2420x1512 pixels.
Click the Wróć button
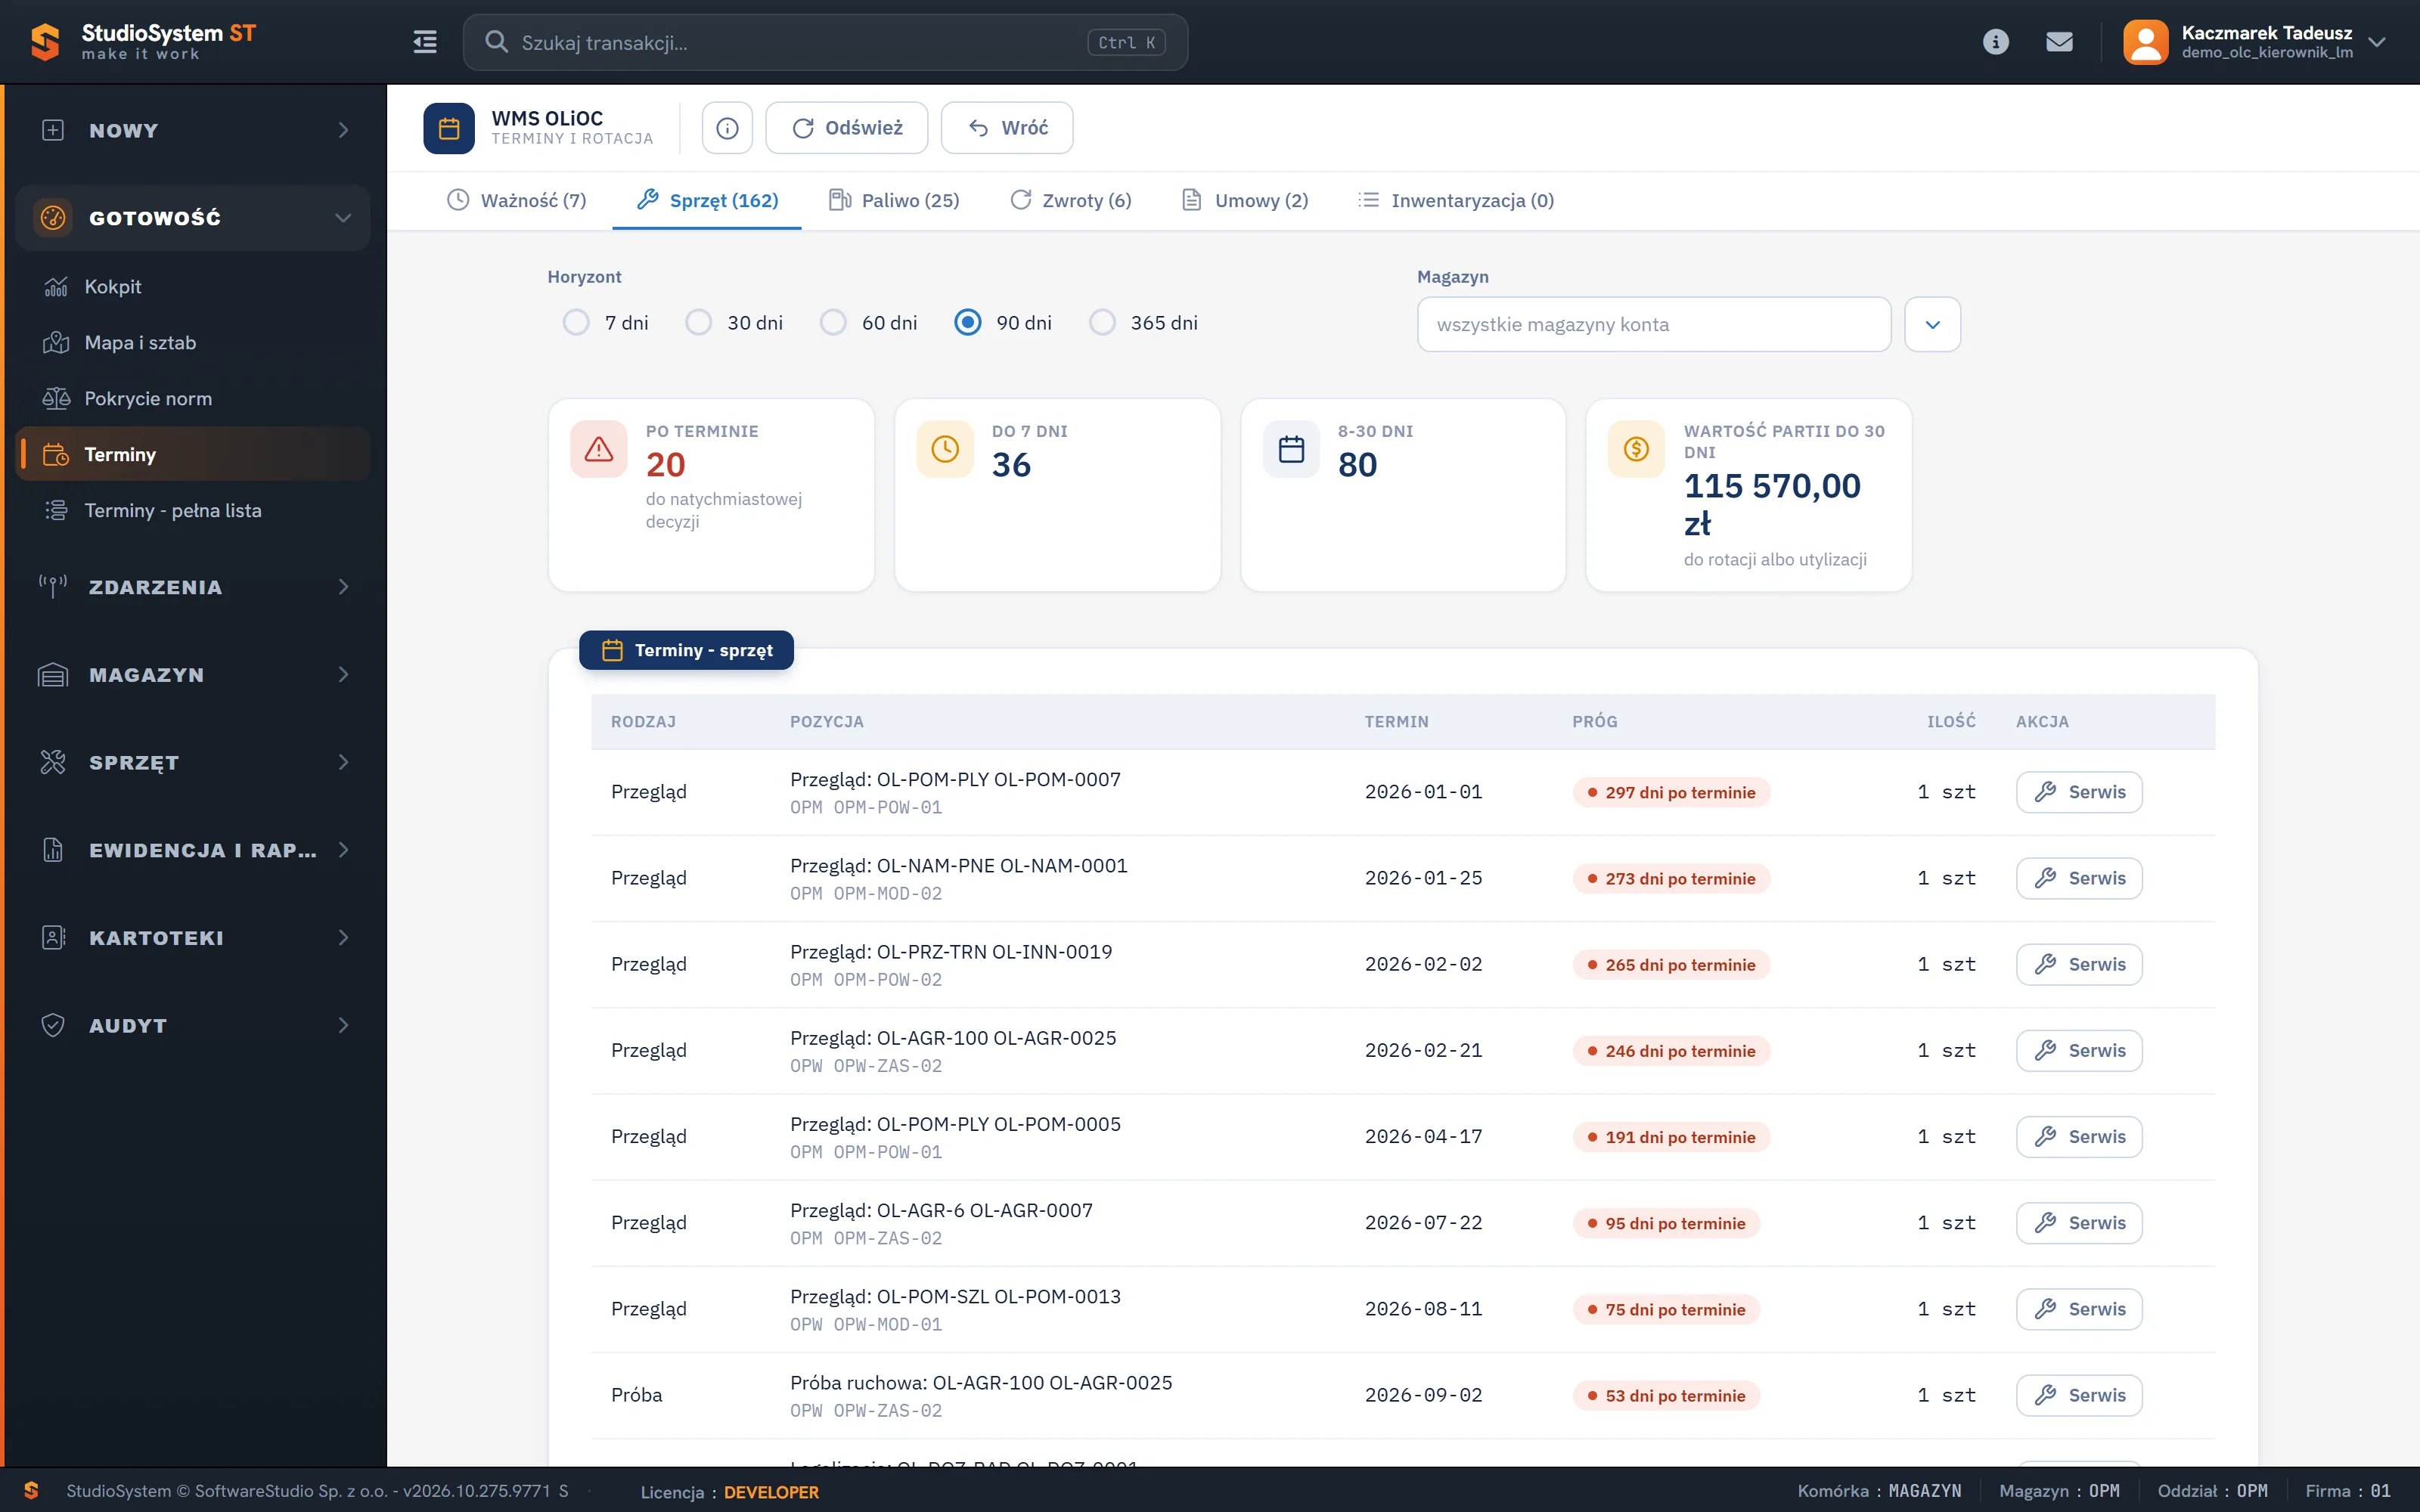point(1007,128)
